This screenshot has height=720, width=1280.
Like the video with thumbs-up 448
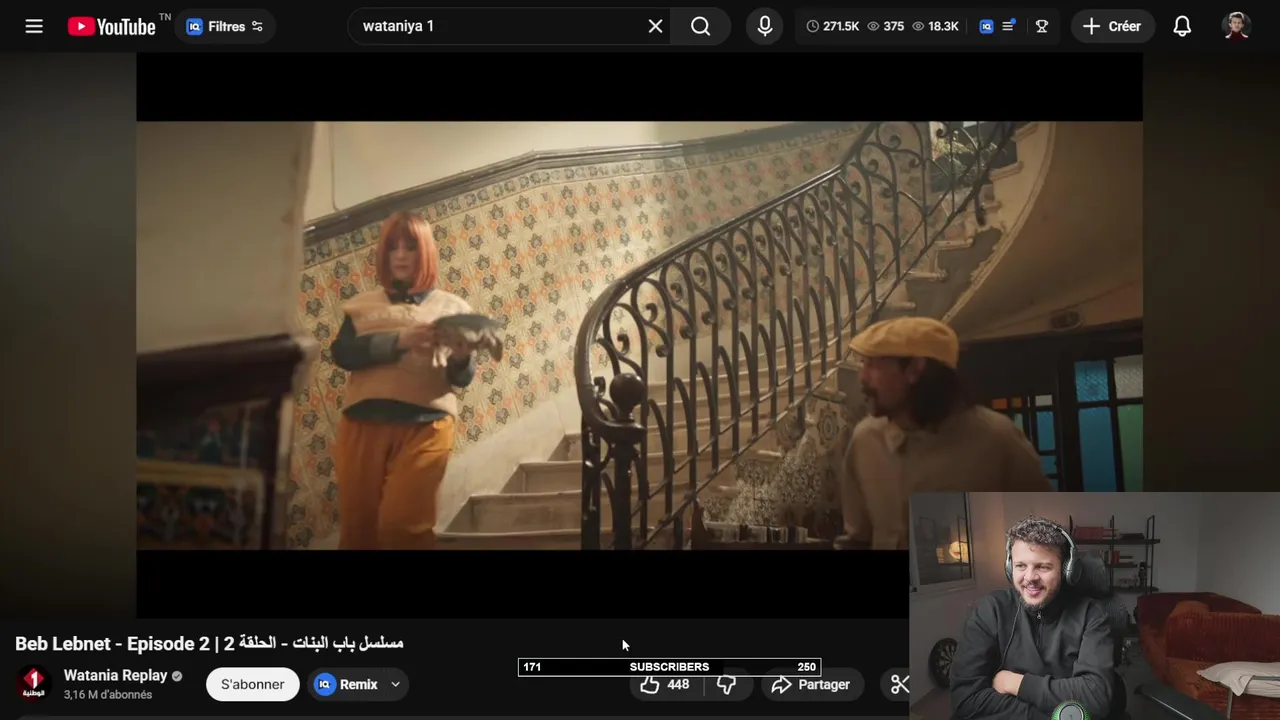667,685
